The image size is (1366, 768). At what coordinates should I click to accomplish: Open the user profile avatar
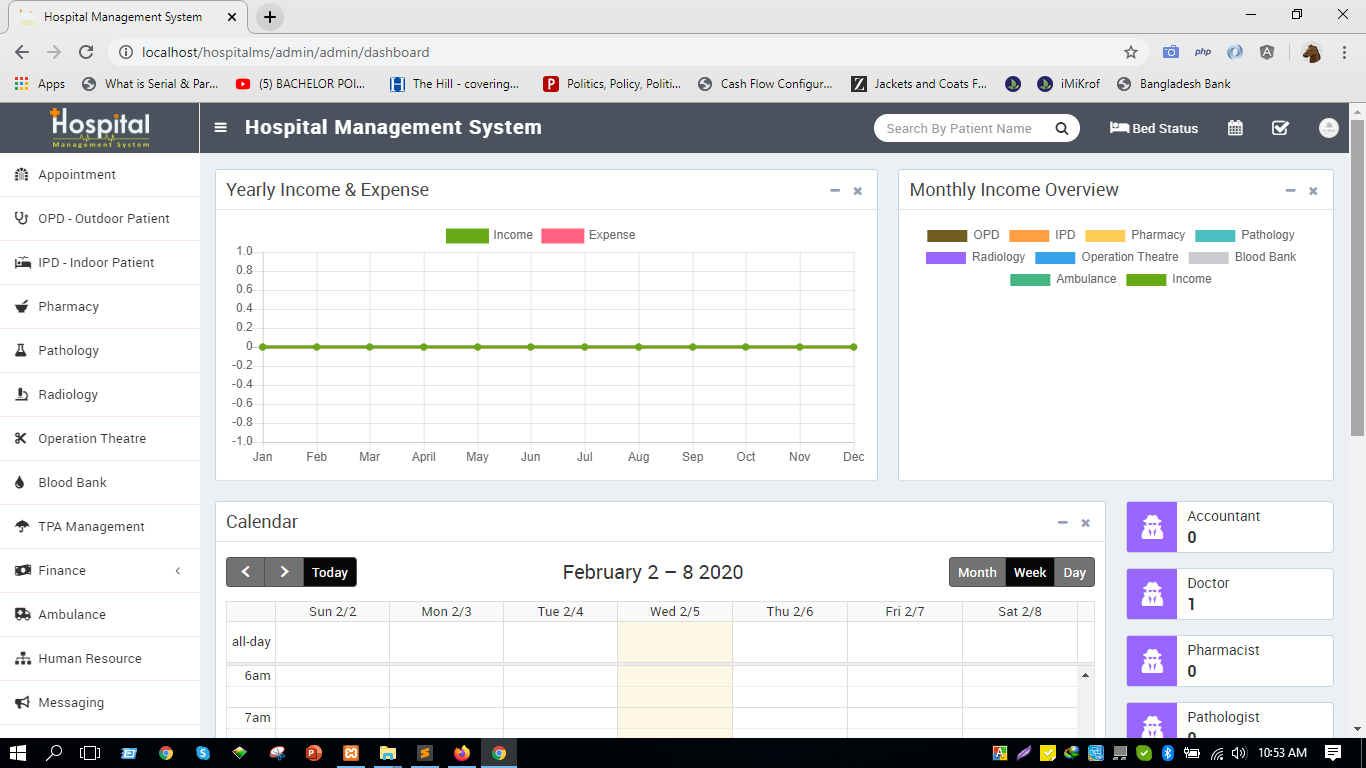[x=1329, y=128]
